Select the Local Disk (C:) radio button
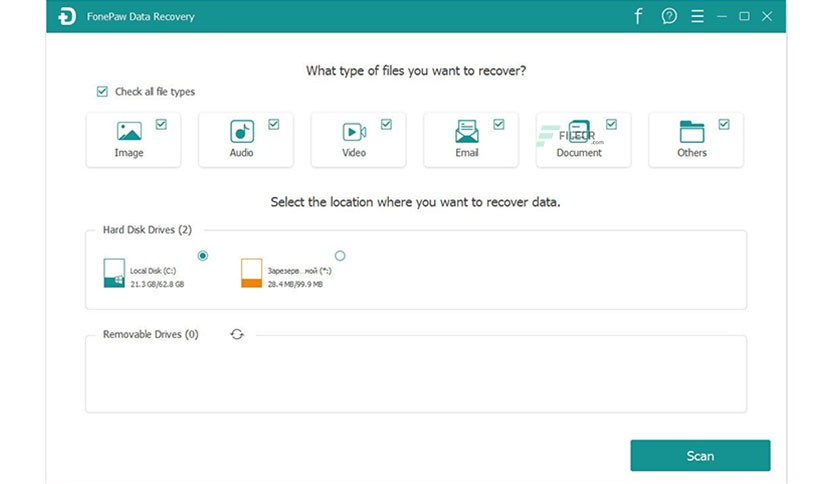 (x=203, y=256)
